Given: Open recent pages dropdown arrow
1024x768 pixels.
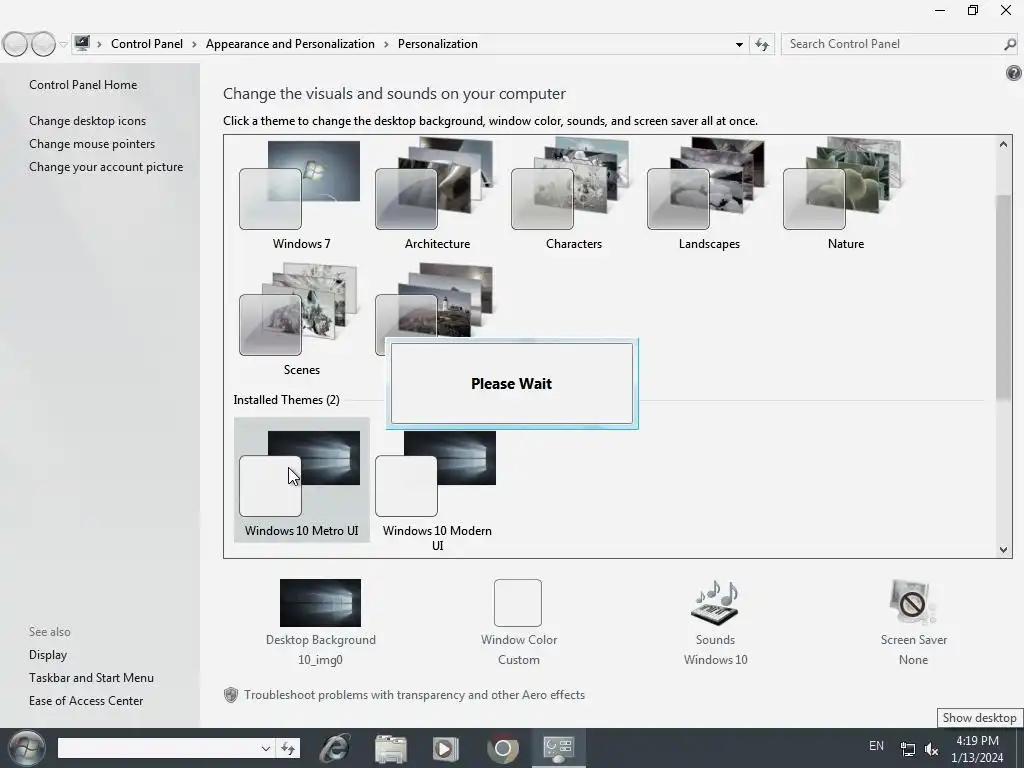Looking at the screenshot, I should (x=63, y=44).
